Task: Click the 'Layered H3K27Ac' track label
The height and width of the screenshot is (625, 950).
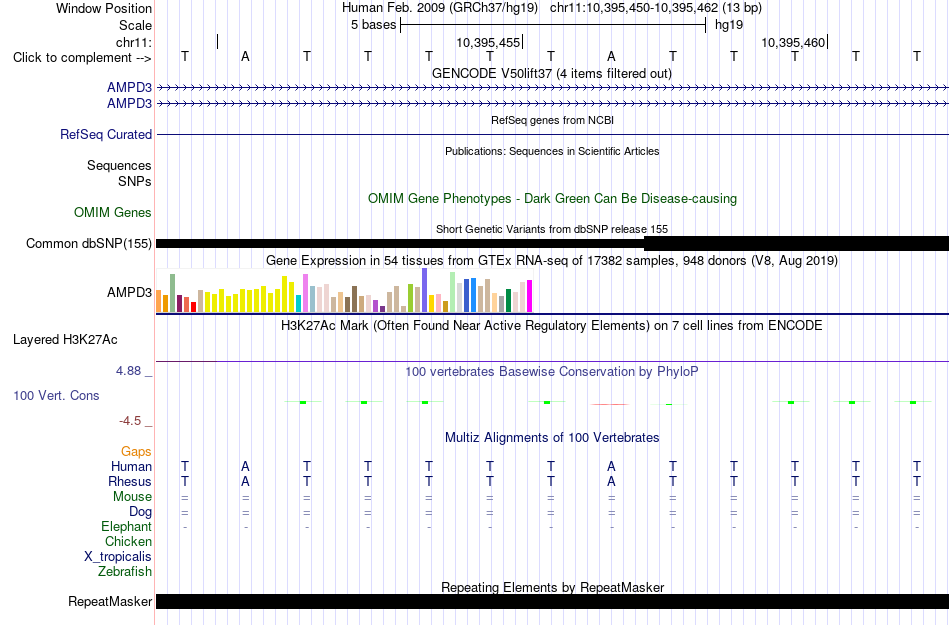Action: (x=65, y=340)
